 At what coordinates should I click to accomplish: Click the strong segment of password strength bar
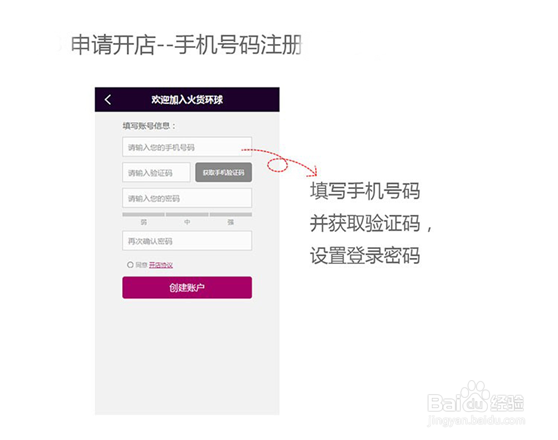pyautogui.click(x=231, y=215)
